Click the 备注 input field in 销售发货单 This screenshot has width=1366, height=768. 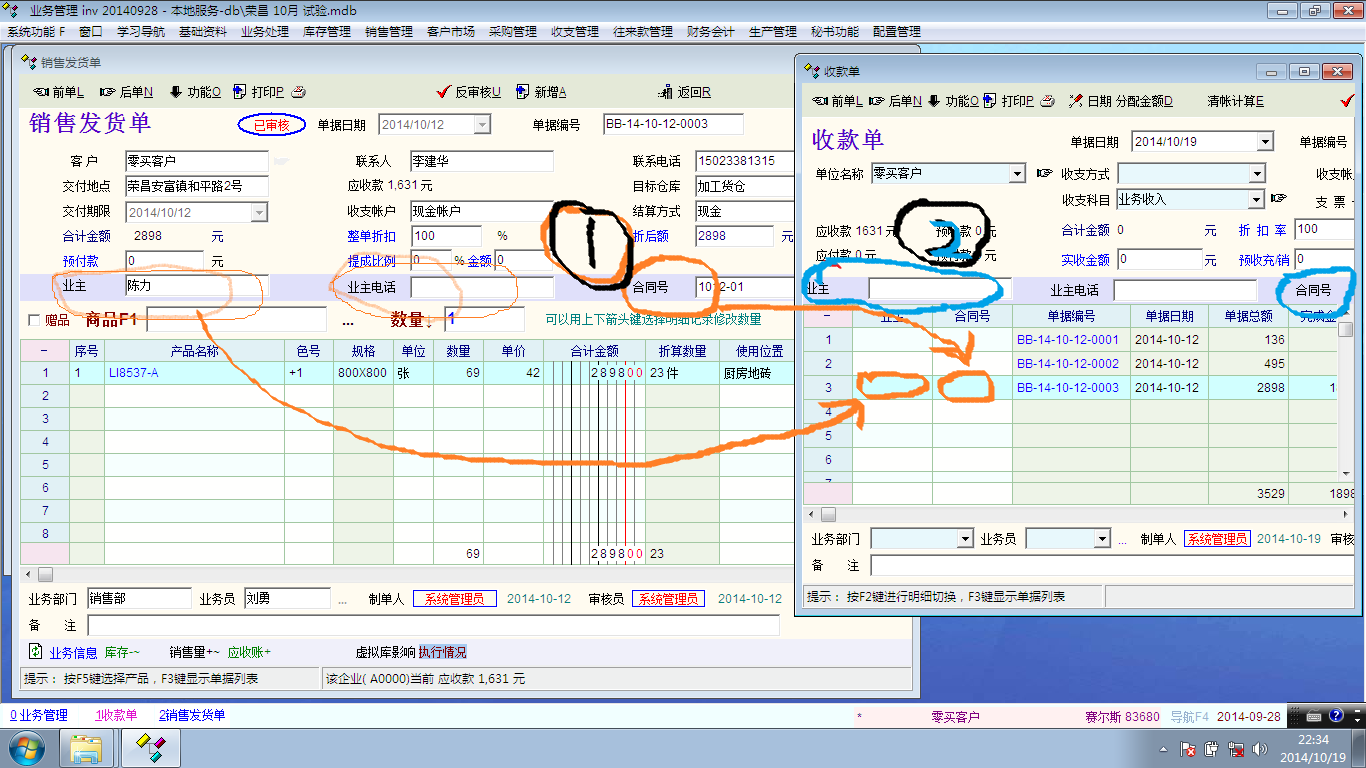(x=432, y=625)
